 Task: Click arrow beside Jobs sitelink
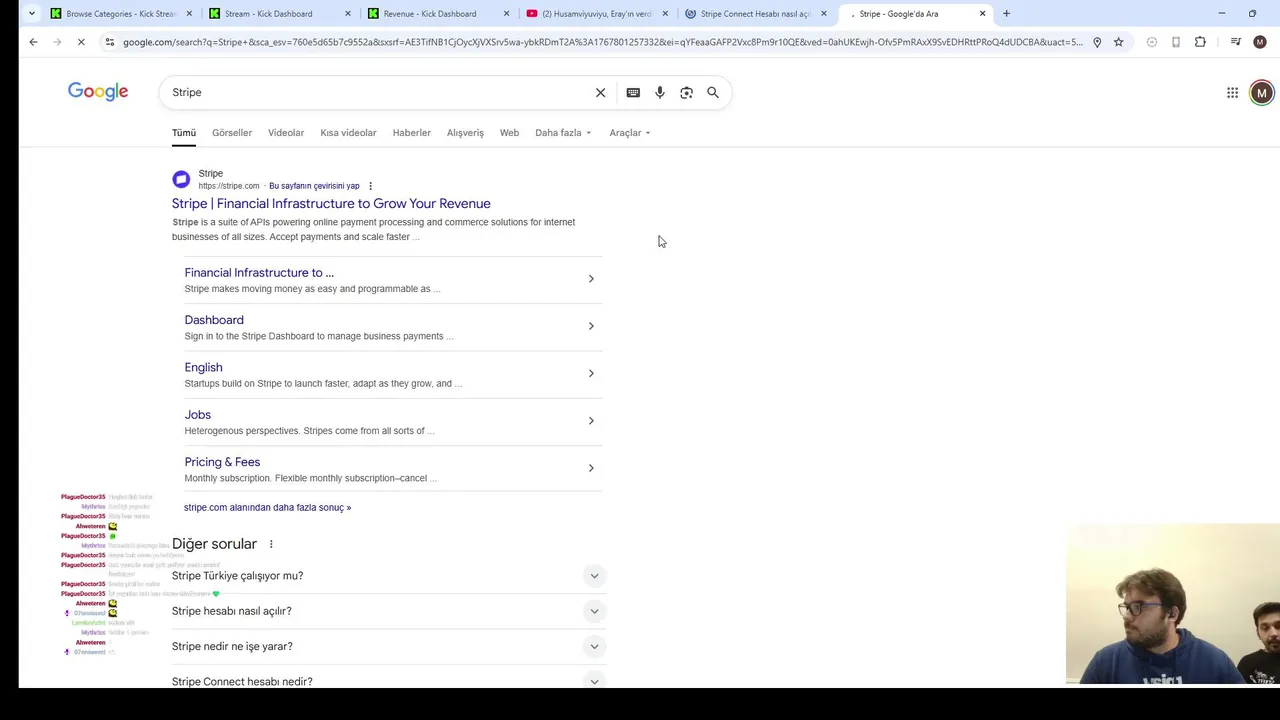tap(591, 421)
